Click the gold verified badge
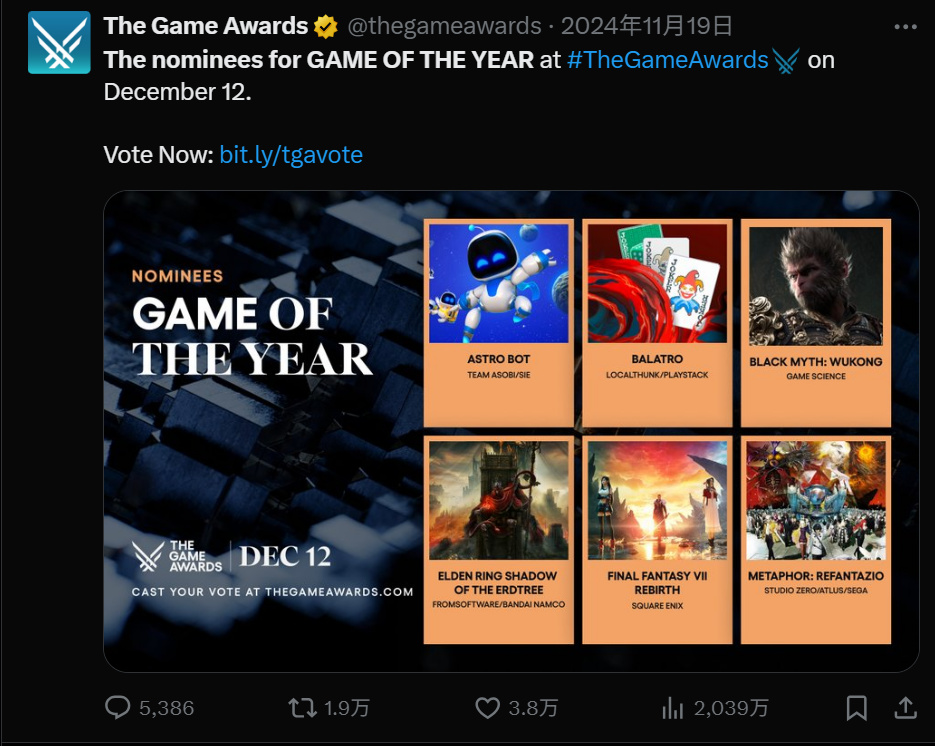935x746 pixels. tap(326, 26)
